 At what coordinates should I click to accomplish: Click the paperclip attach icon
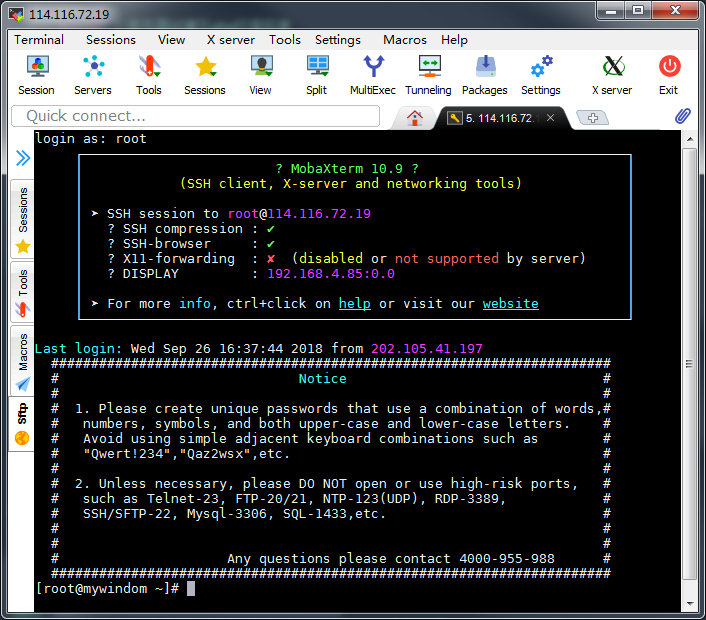pos(683,116)
